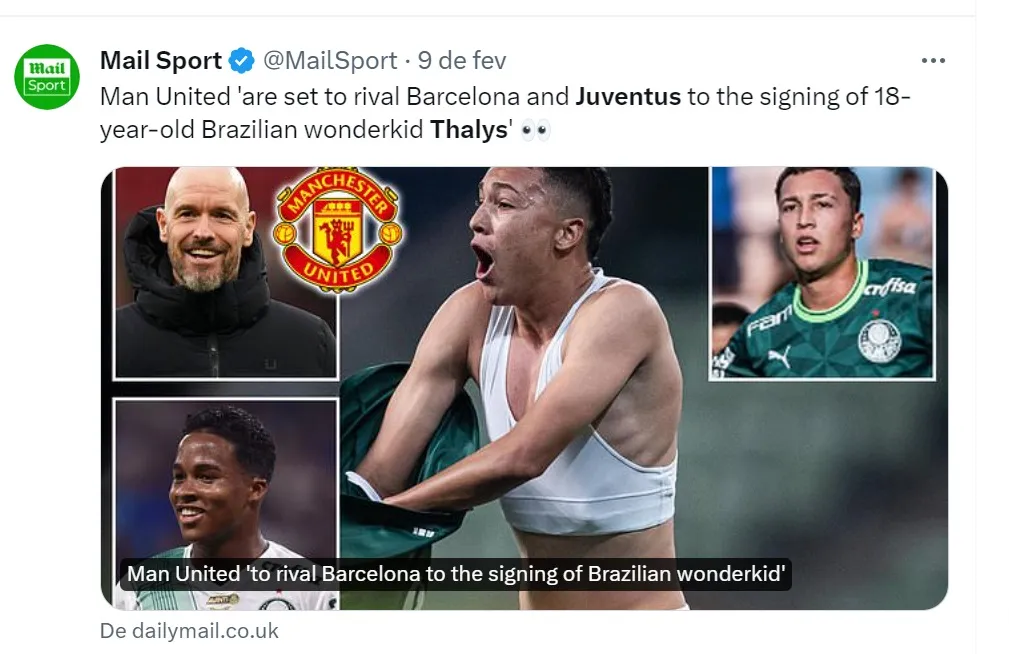Click the Palmeiras badge on green shirt
This screenshot has width=1009, height=654.
pyautogui.click(x=880, y=341)
